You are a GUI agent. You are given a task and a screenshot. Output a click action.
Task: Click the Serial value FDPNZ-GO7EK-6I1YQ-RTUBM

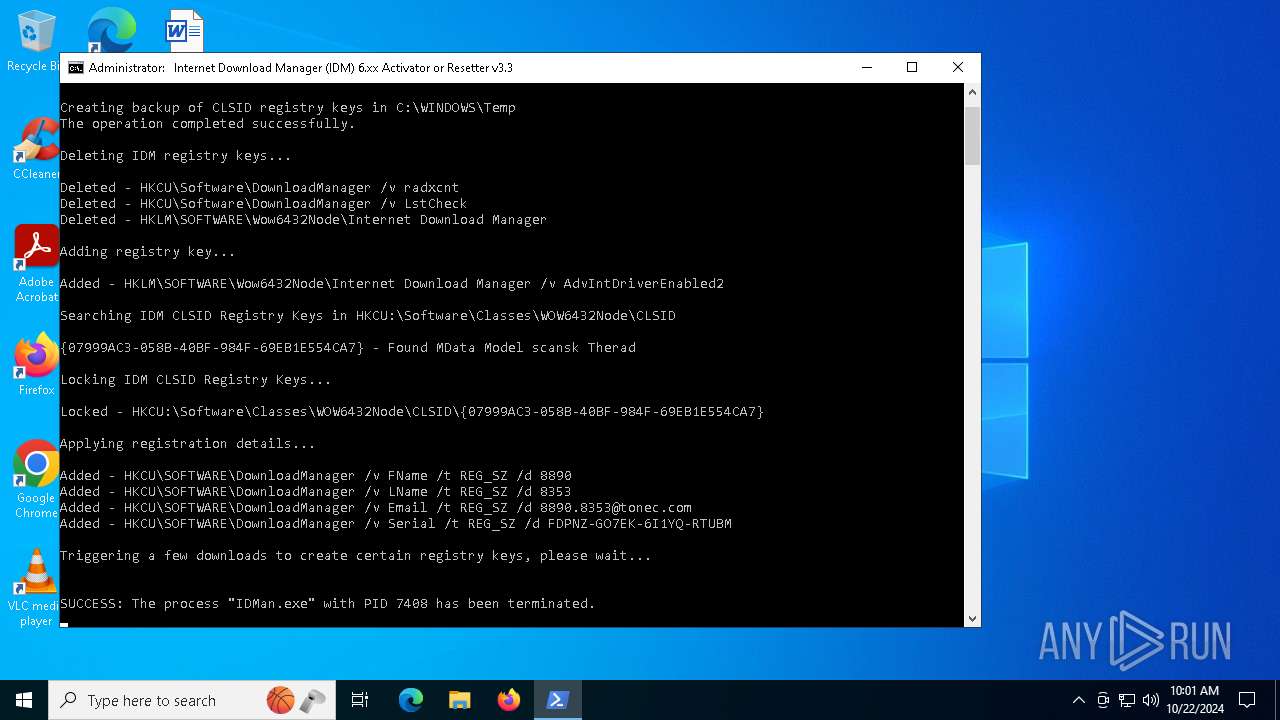(x=639, y=523)
